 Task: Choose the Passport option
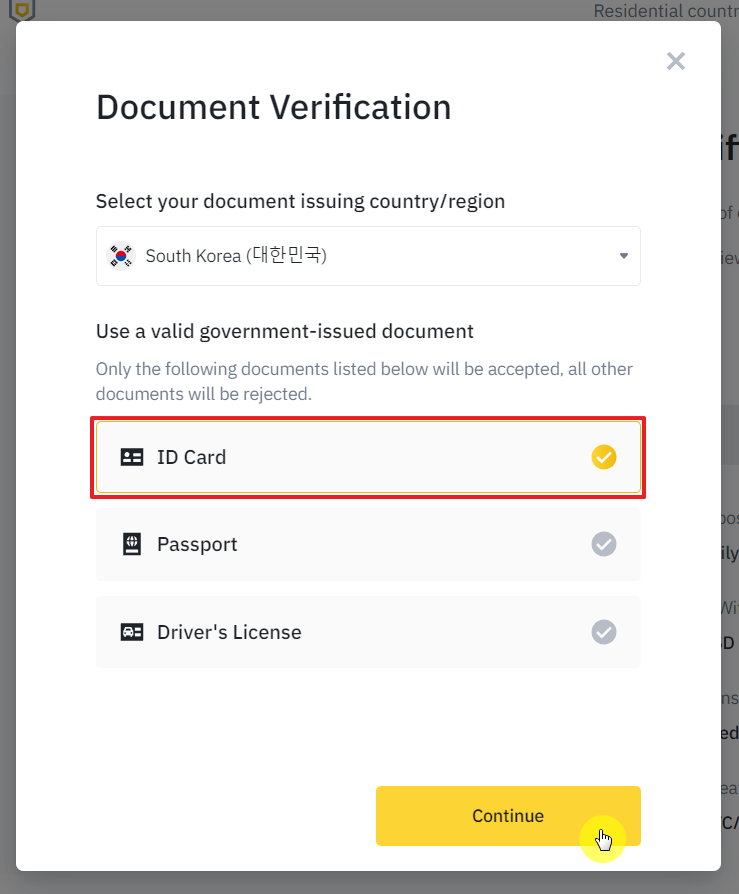[x=368, y=544]
